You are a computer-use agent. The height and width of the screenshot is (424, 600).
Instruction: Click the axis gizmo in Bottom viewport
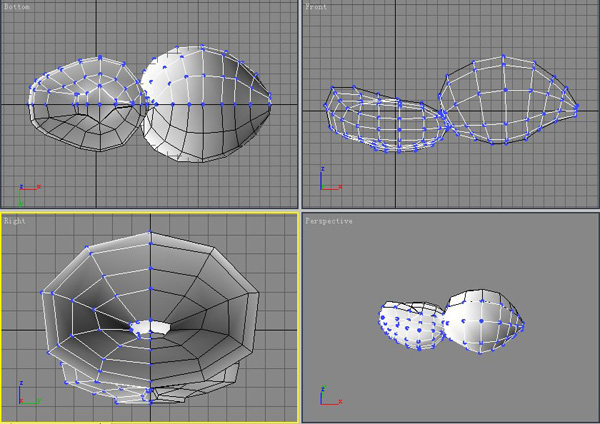point(29,195)
